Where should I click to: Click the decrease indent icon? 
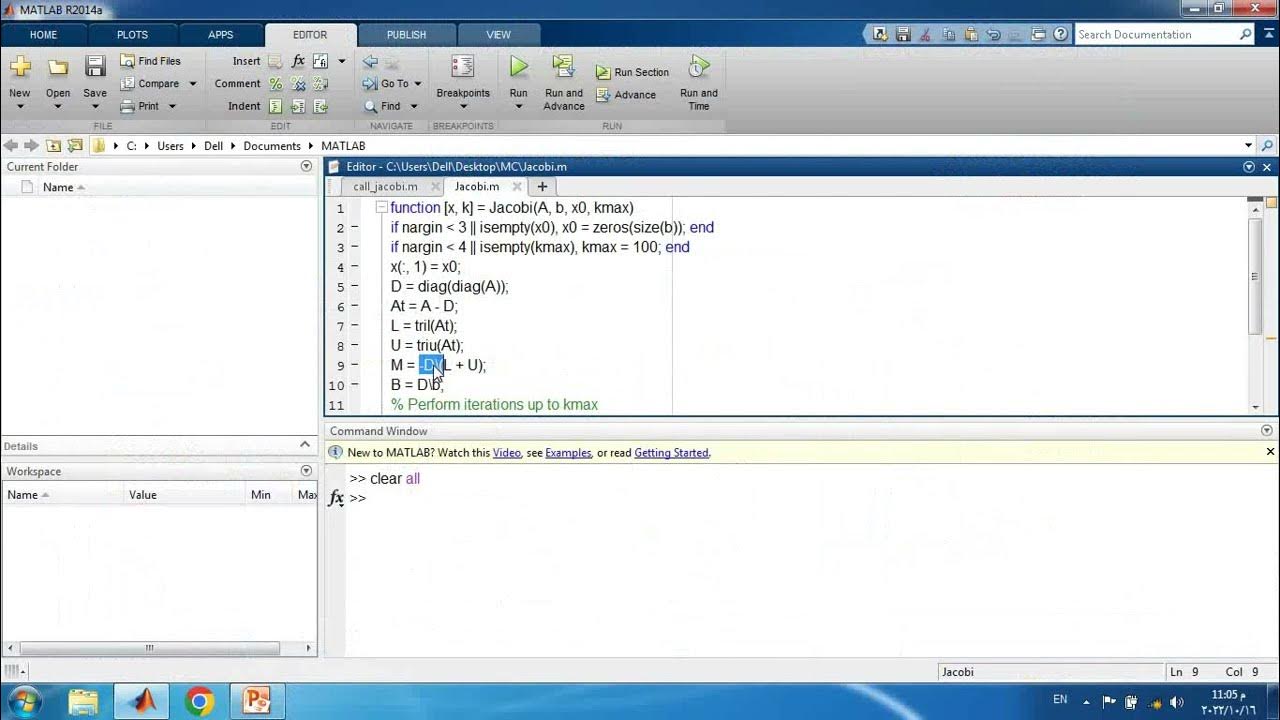point(320,106)
